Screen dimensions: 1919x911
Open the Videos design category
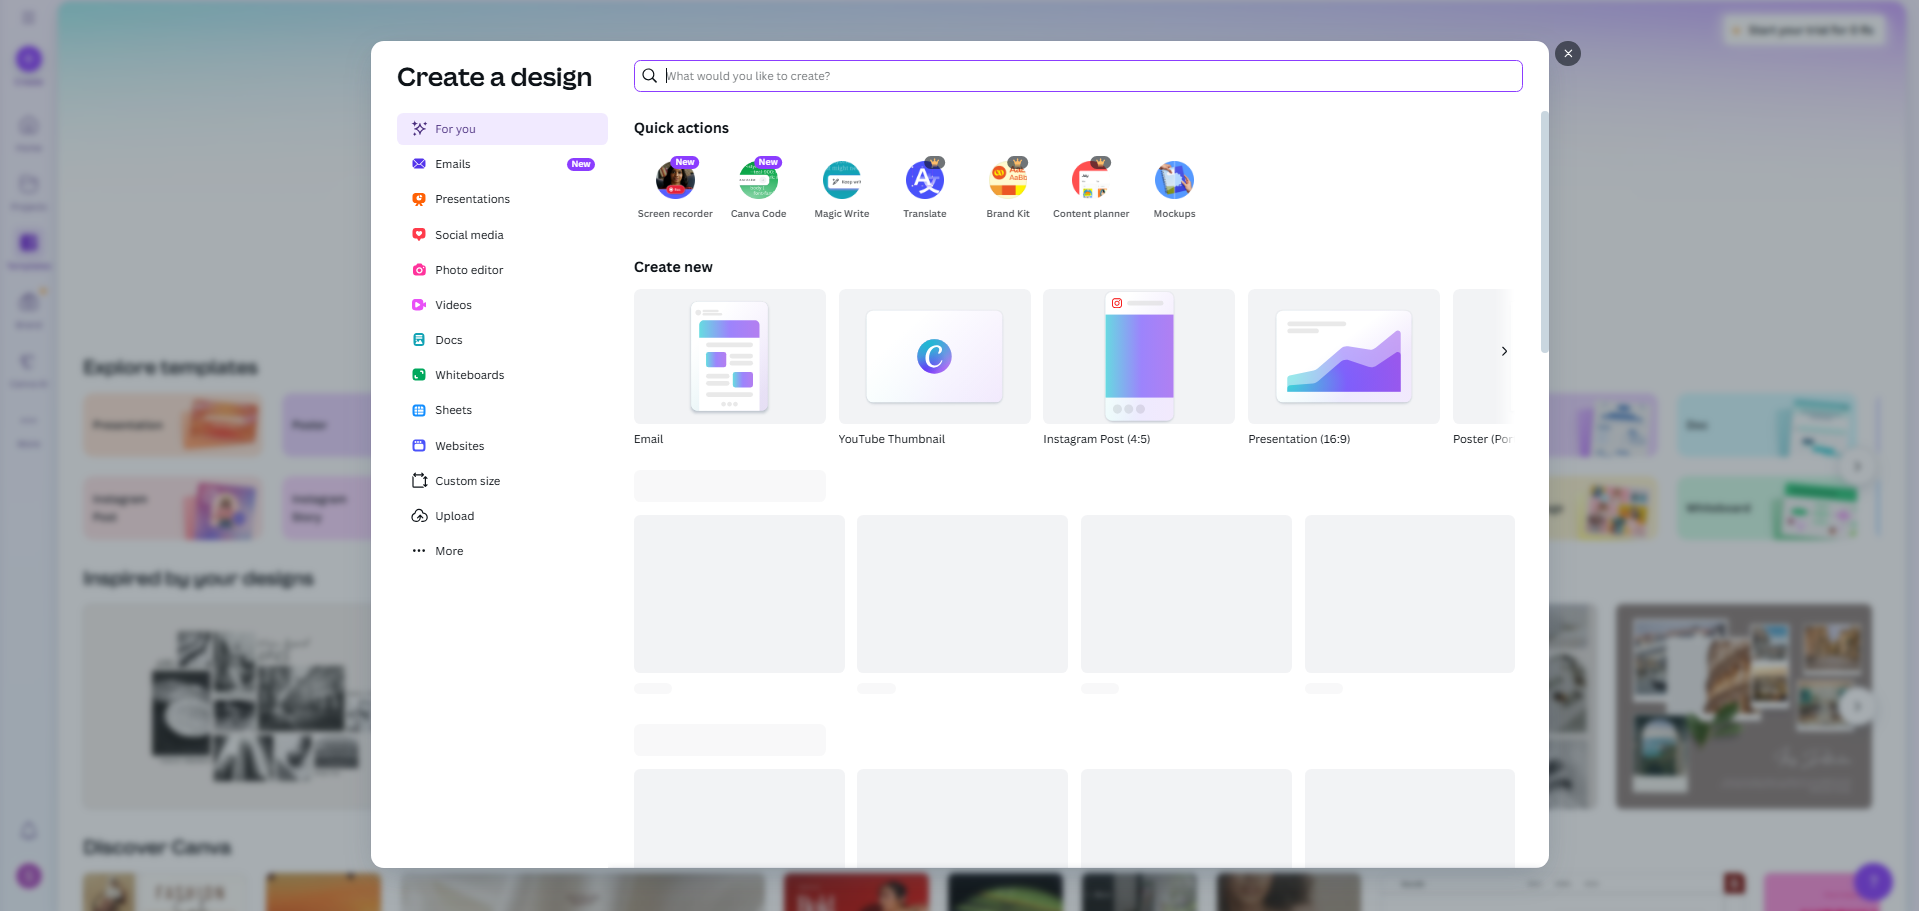coord(454,304)
